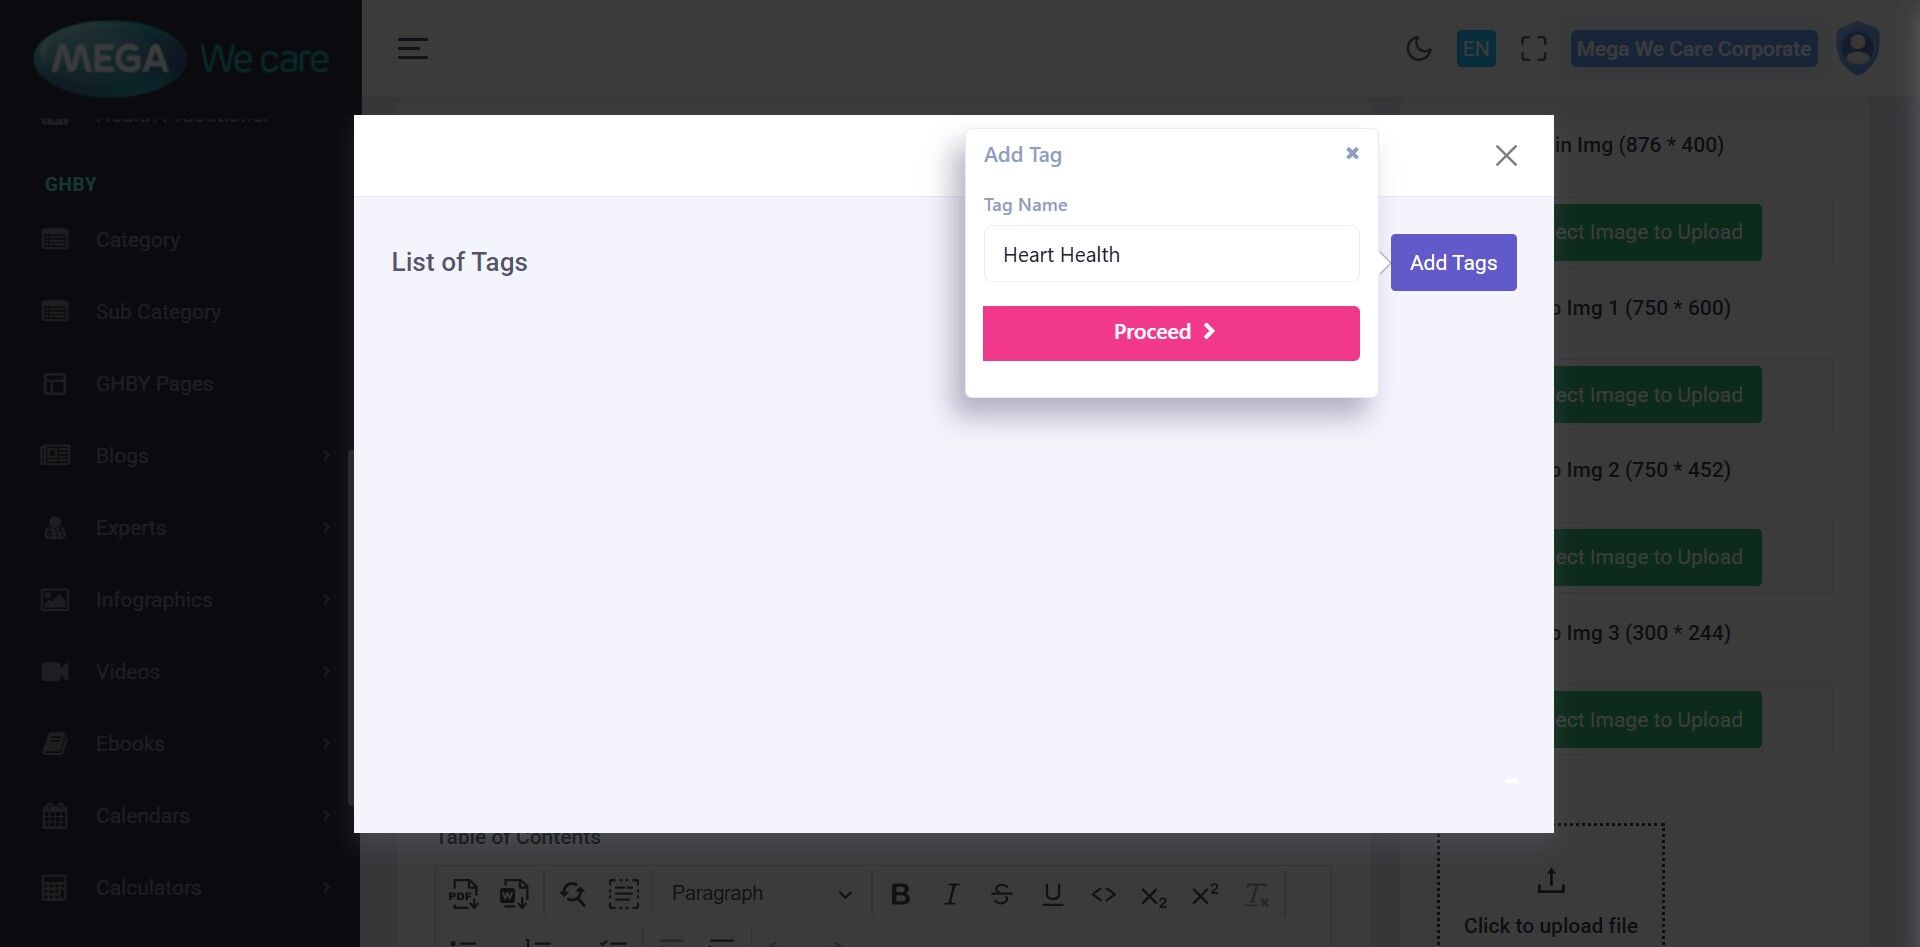Image resolution: width=1920 pixels, height=947 pixels.
Task: Open the user profile avatar
Action: pos(1857,48)
